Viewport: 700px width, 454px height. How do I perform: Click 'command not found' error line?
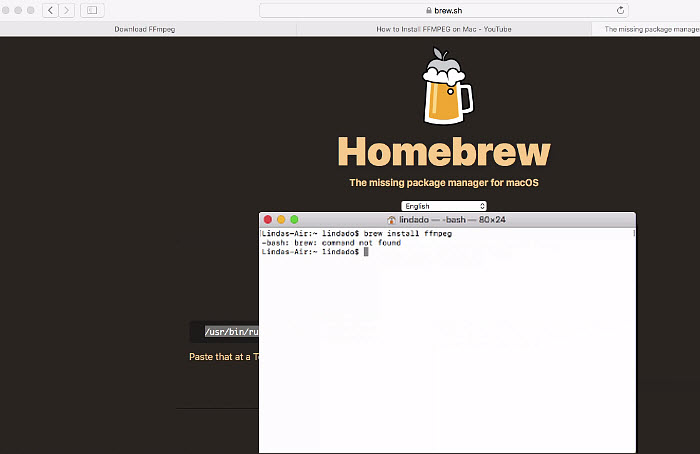tap(331, 243)
